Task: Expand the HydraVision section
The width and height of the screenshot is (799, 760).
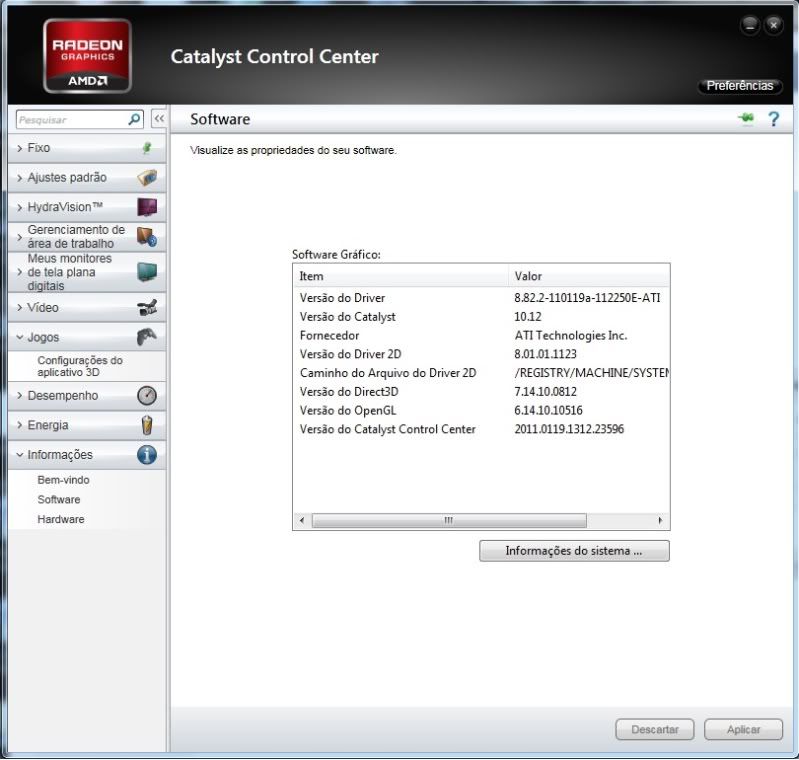Action: 87,207
